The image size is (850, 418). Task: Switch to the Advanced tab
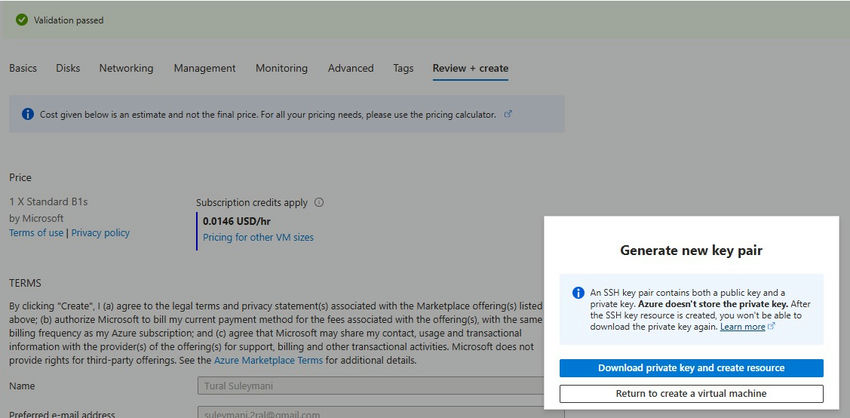coord(350,68)
